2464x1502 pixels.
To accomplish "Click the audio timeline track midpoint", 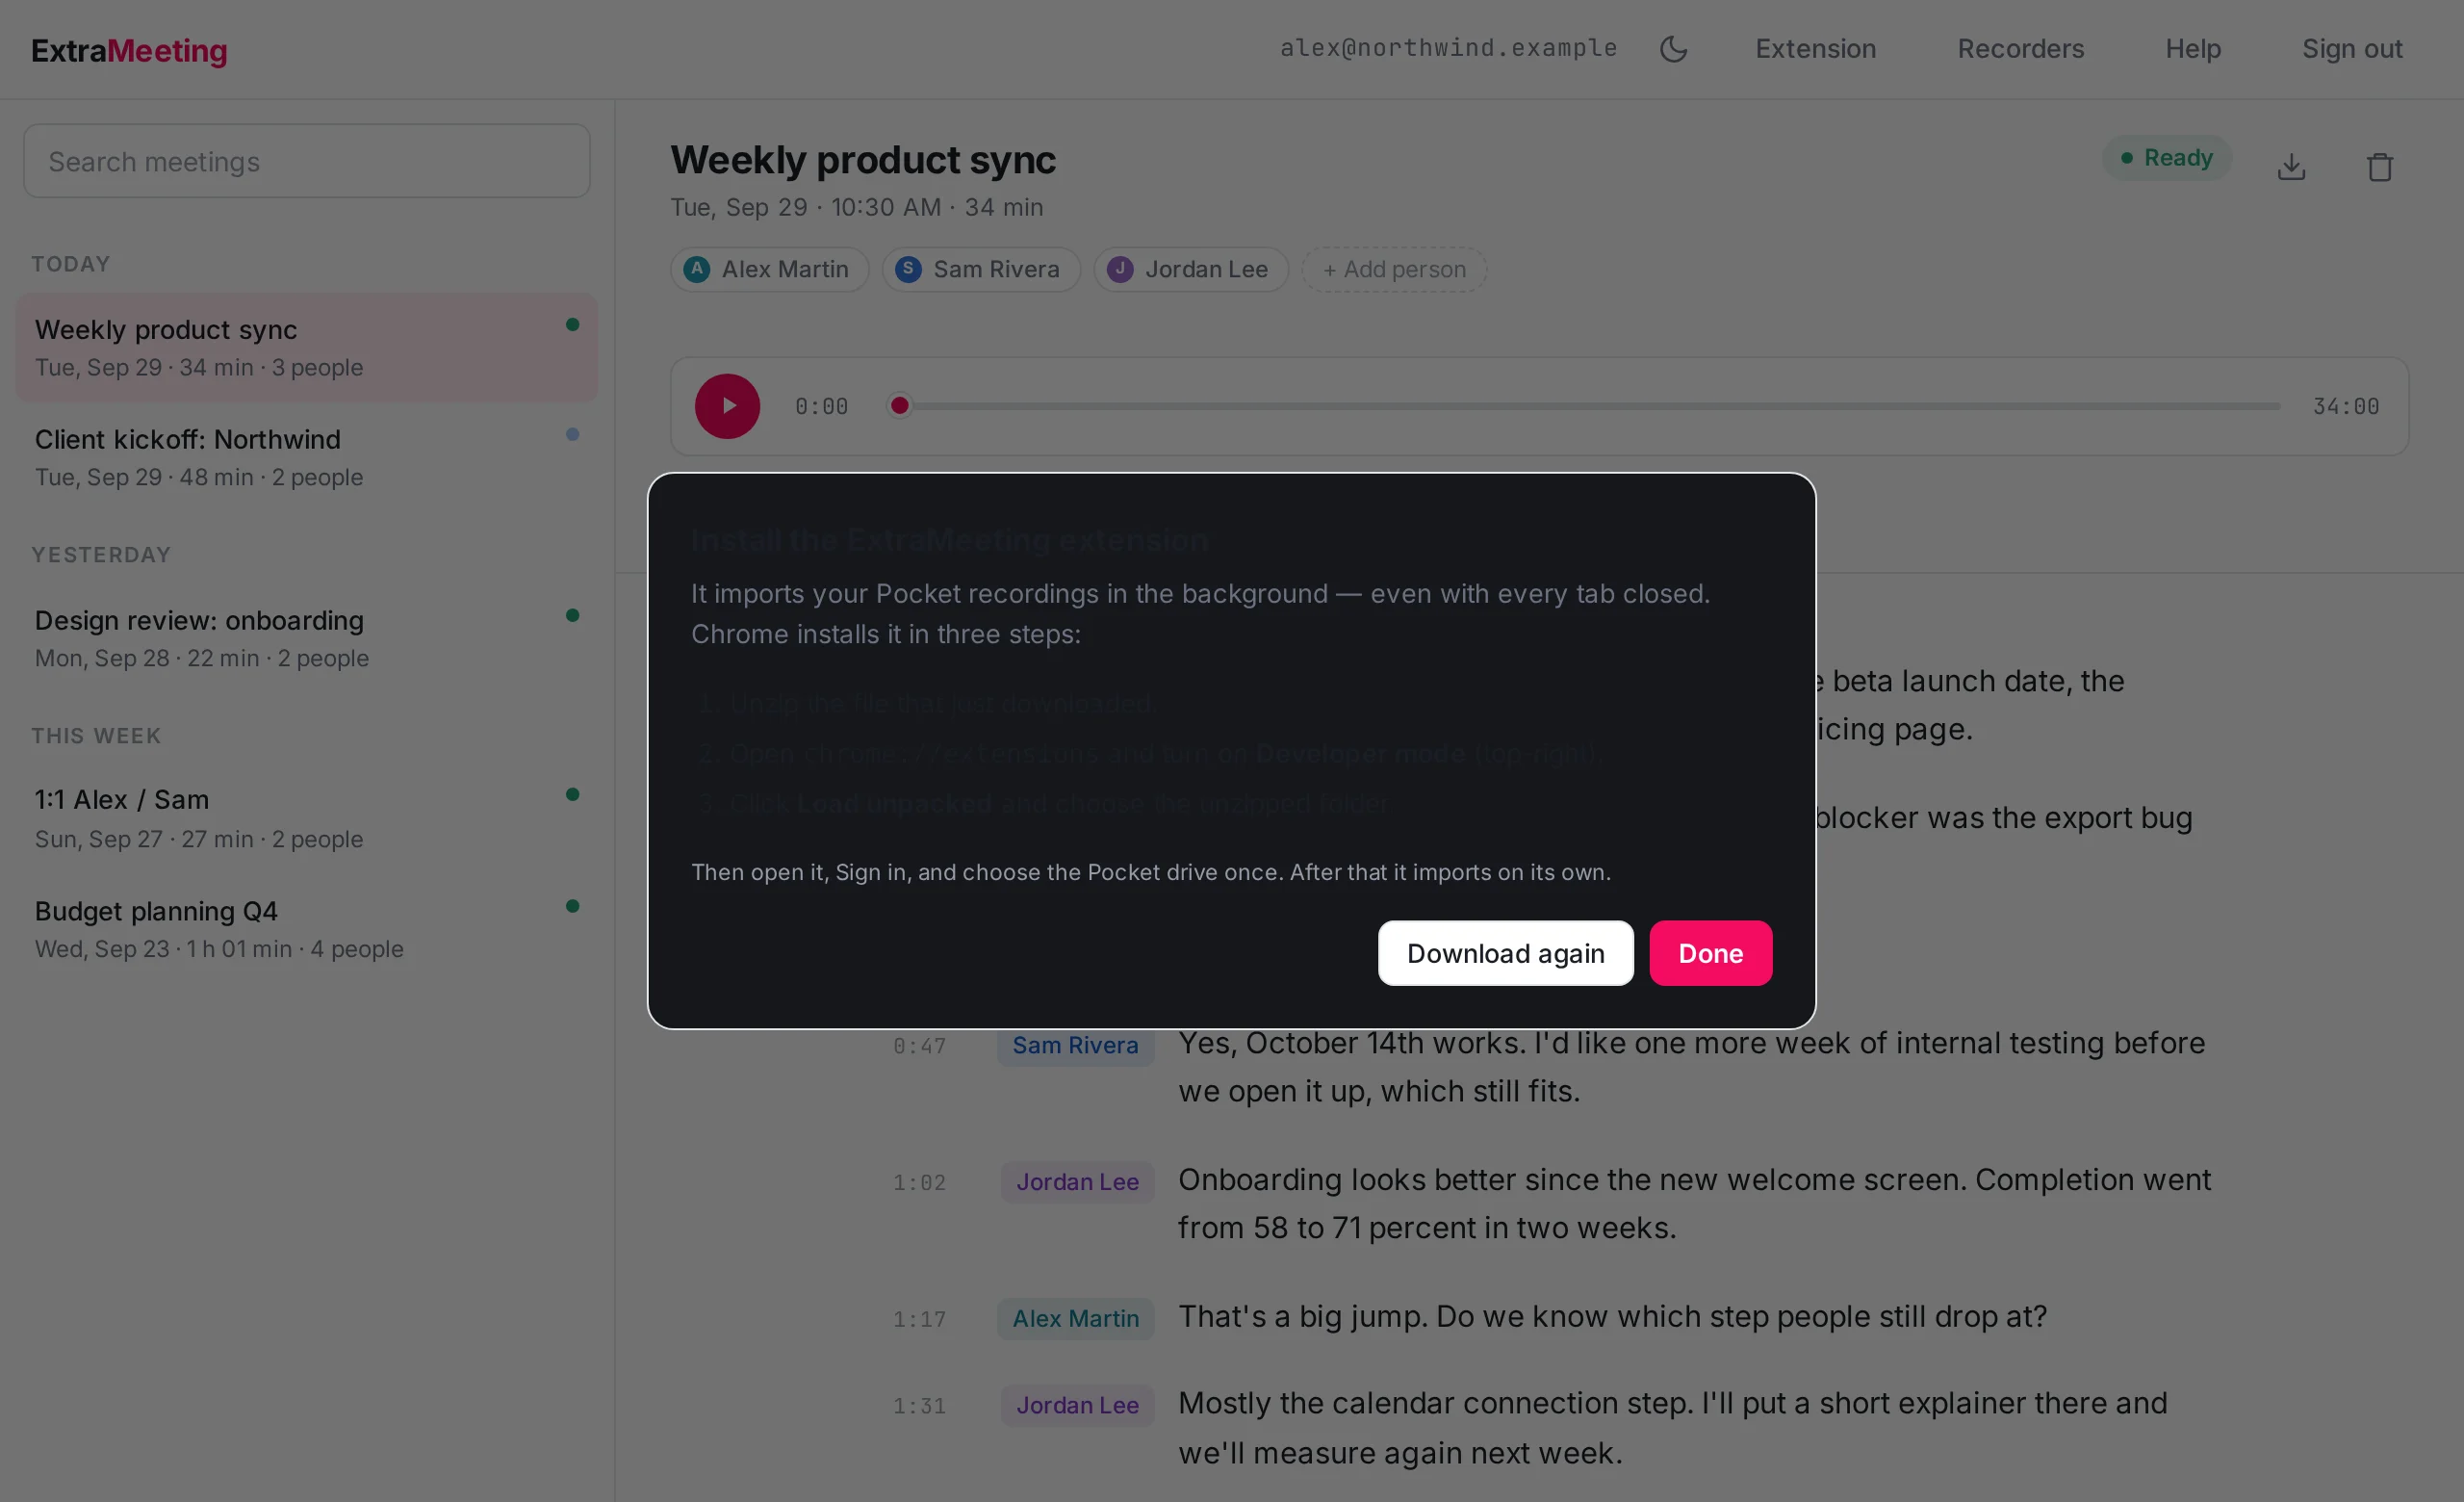I will click(1584, 406).
